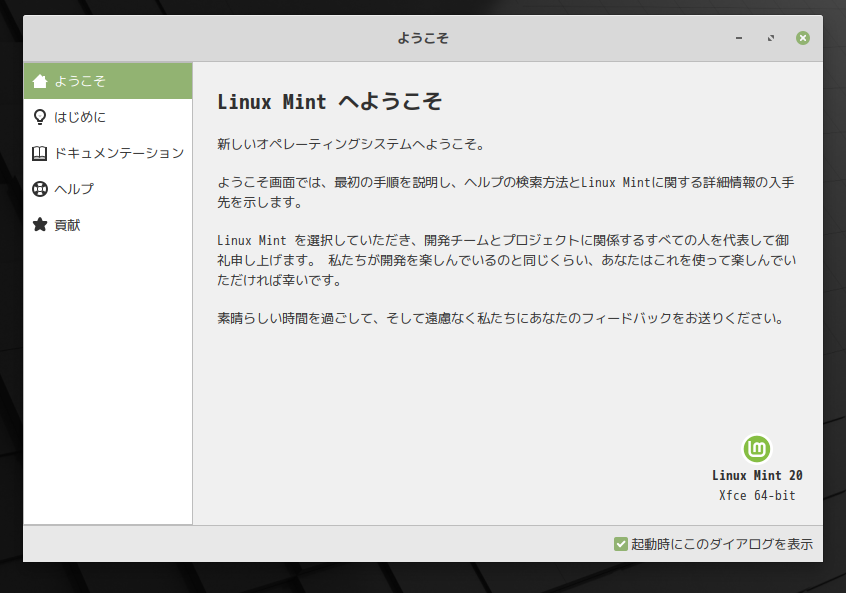846x593 pixels.
Task: Click the Xfce 64-bit edition text
Action: [757, 495]
